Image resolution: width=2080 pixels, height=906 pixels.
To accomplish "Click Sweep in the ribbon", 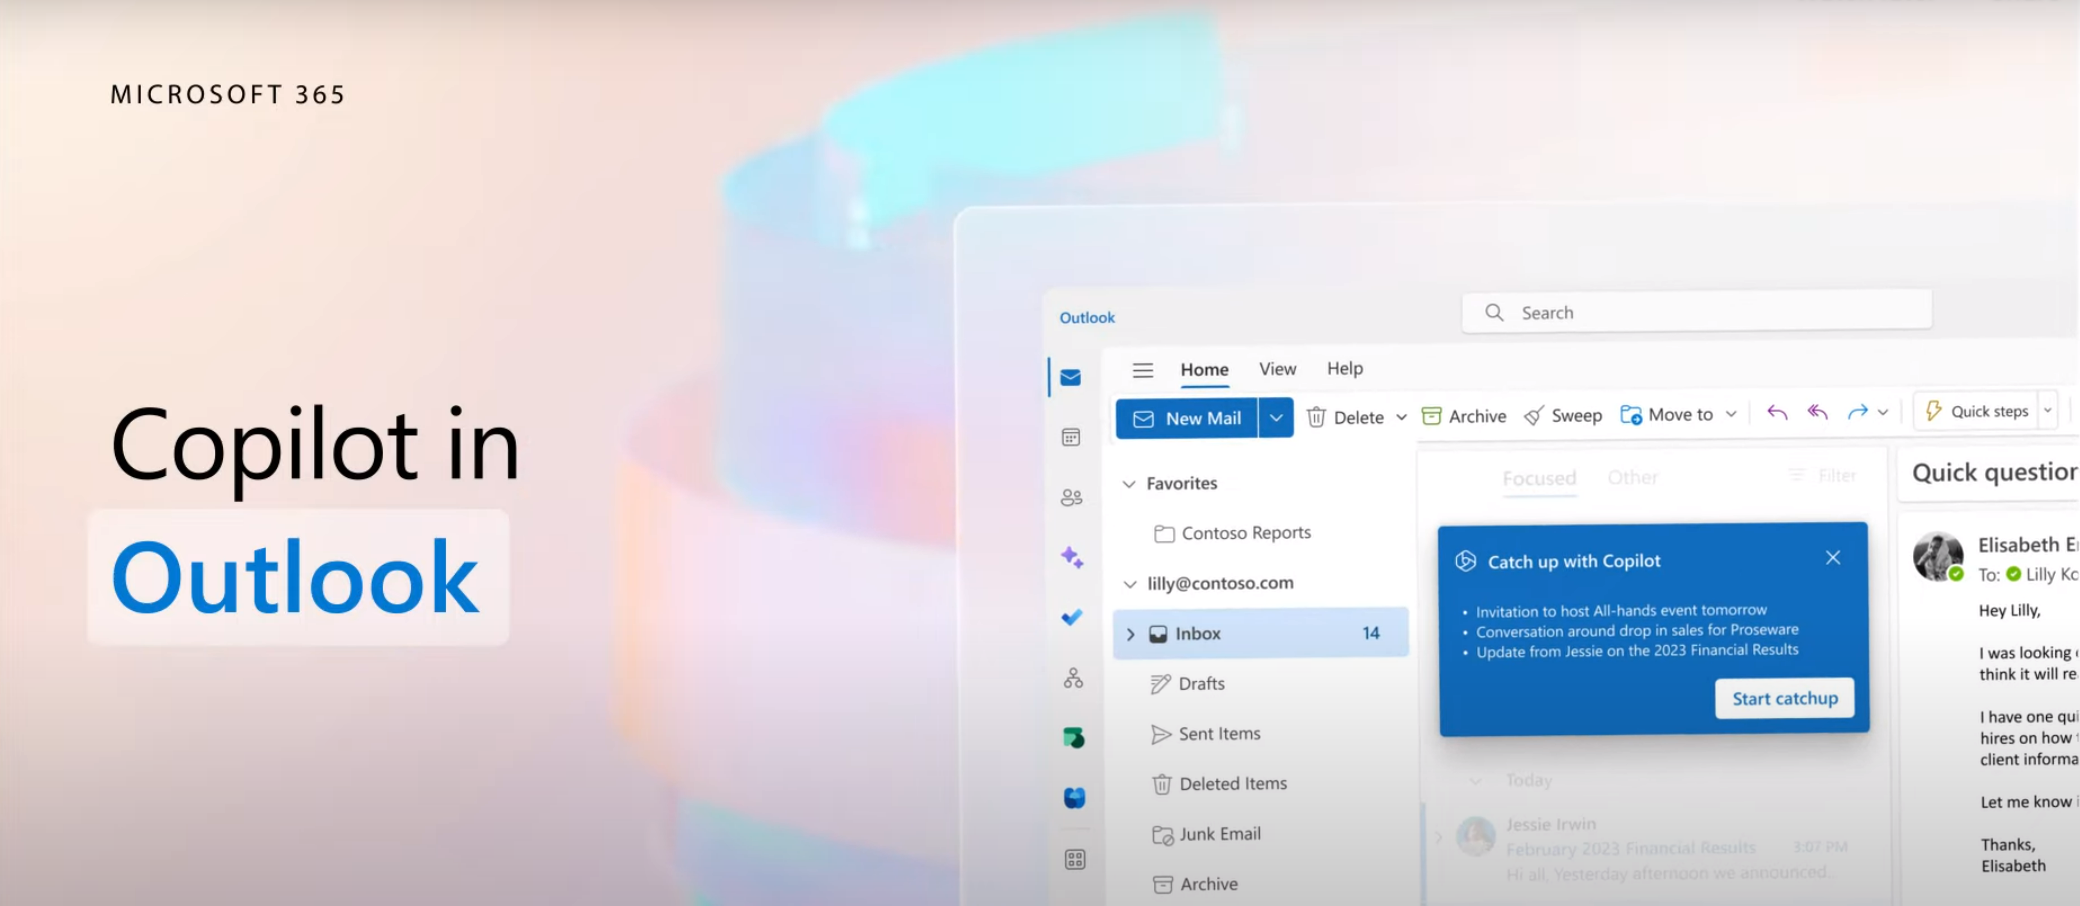I will 1563,415.
